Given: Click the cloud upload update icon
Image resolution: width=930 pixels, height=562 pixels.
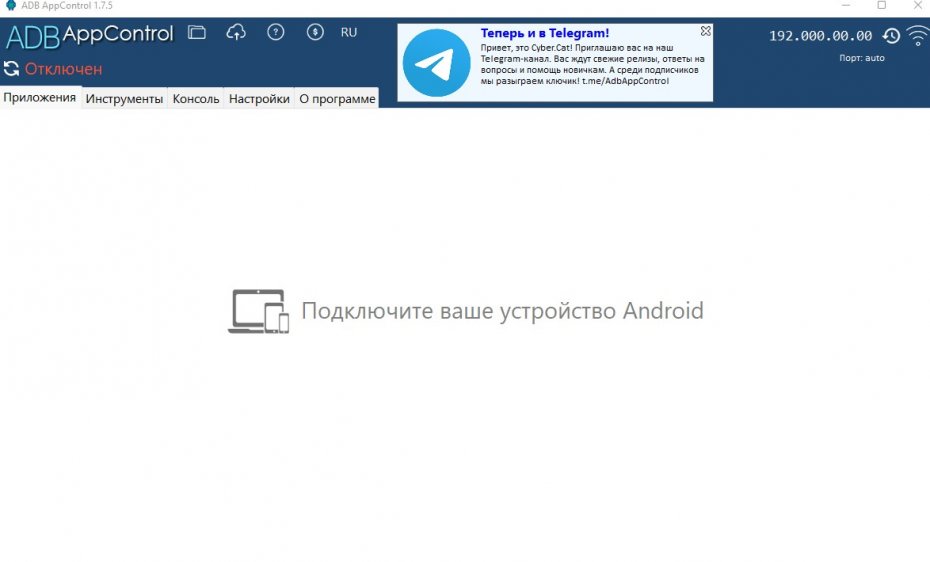Looking at the screenshot, I should (x=236, y=32).
